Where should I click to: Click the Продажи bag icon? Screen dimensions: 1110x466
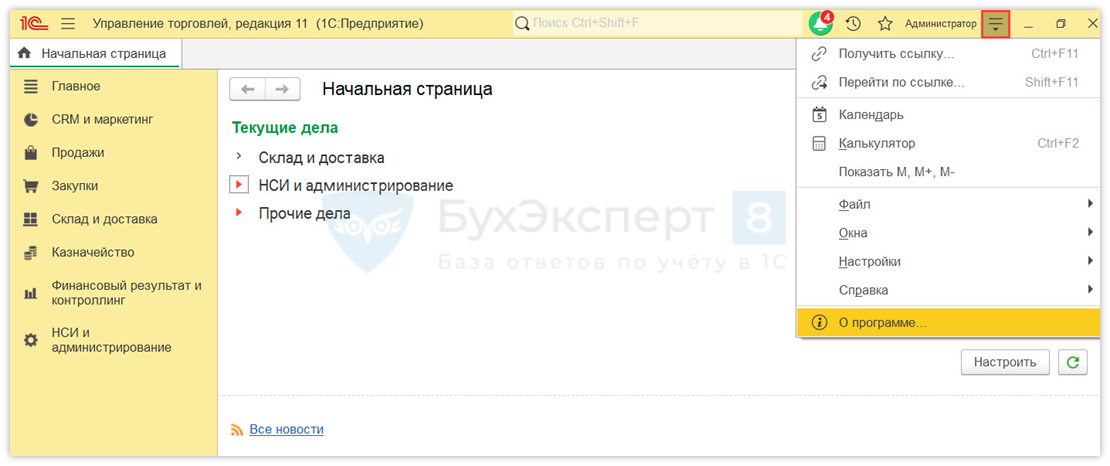(x=30, y=152)
